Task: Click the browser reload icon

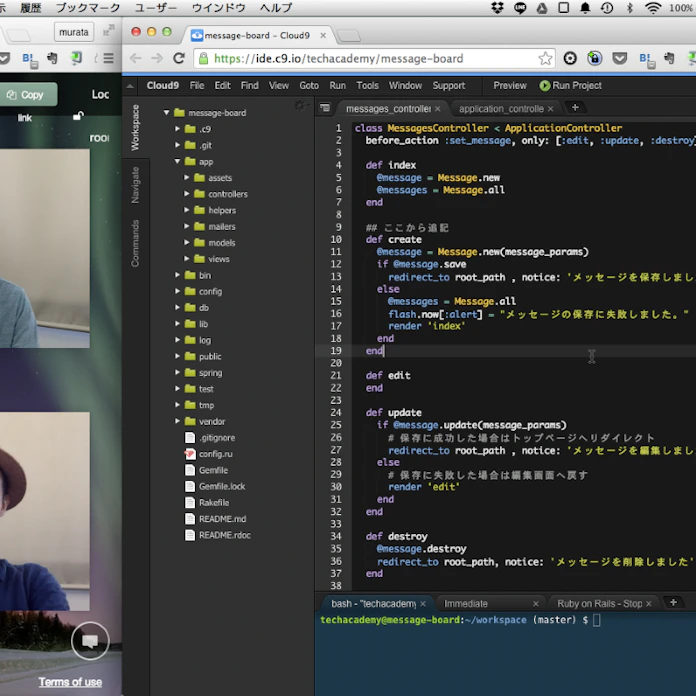Action: (177, 58)
